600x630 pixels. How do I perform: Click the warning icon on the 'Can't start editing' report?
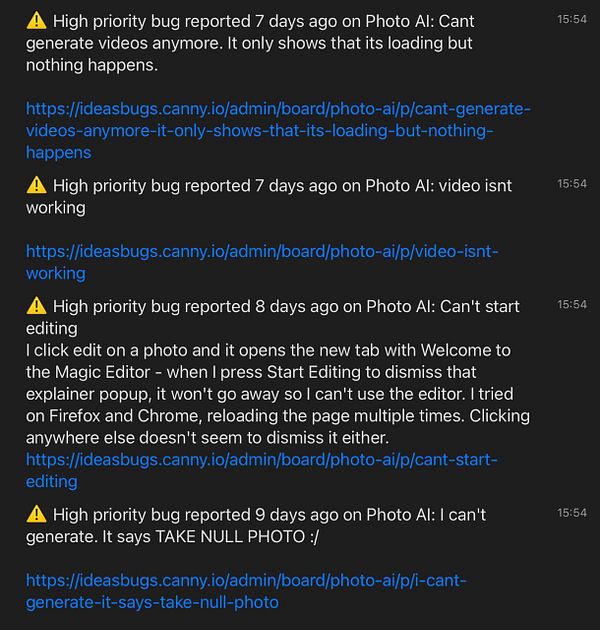[x=36, y=306]
